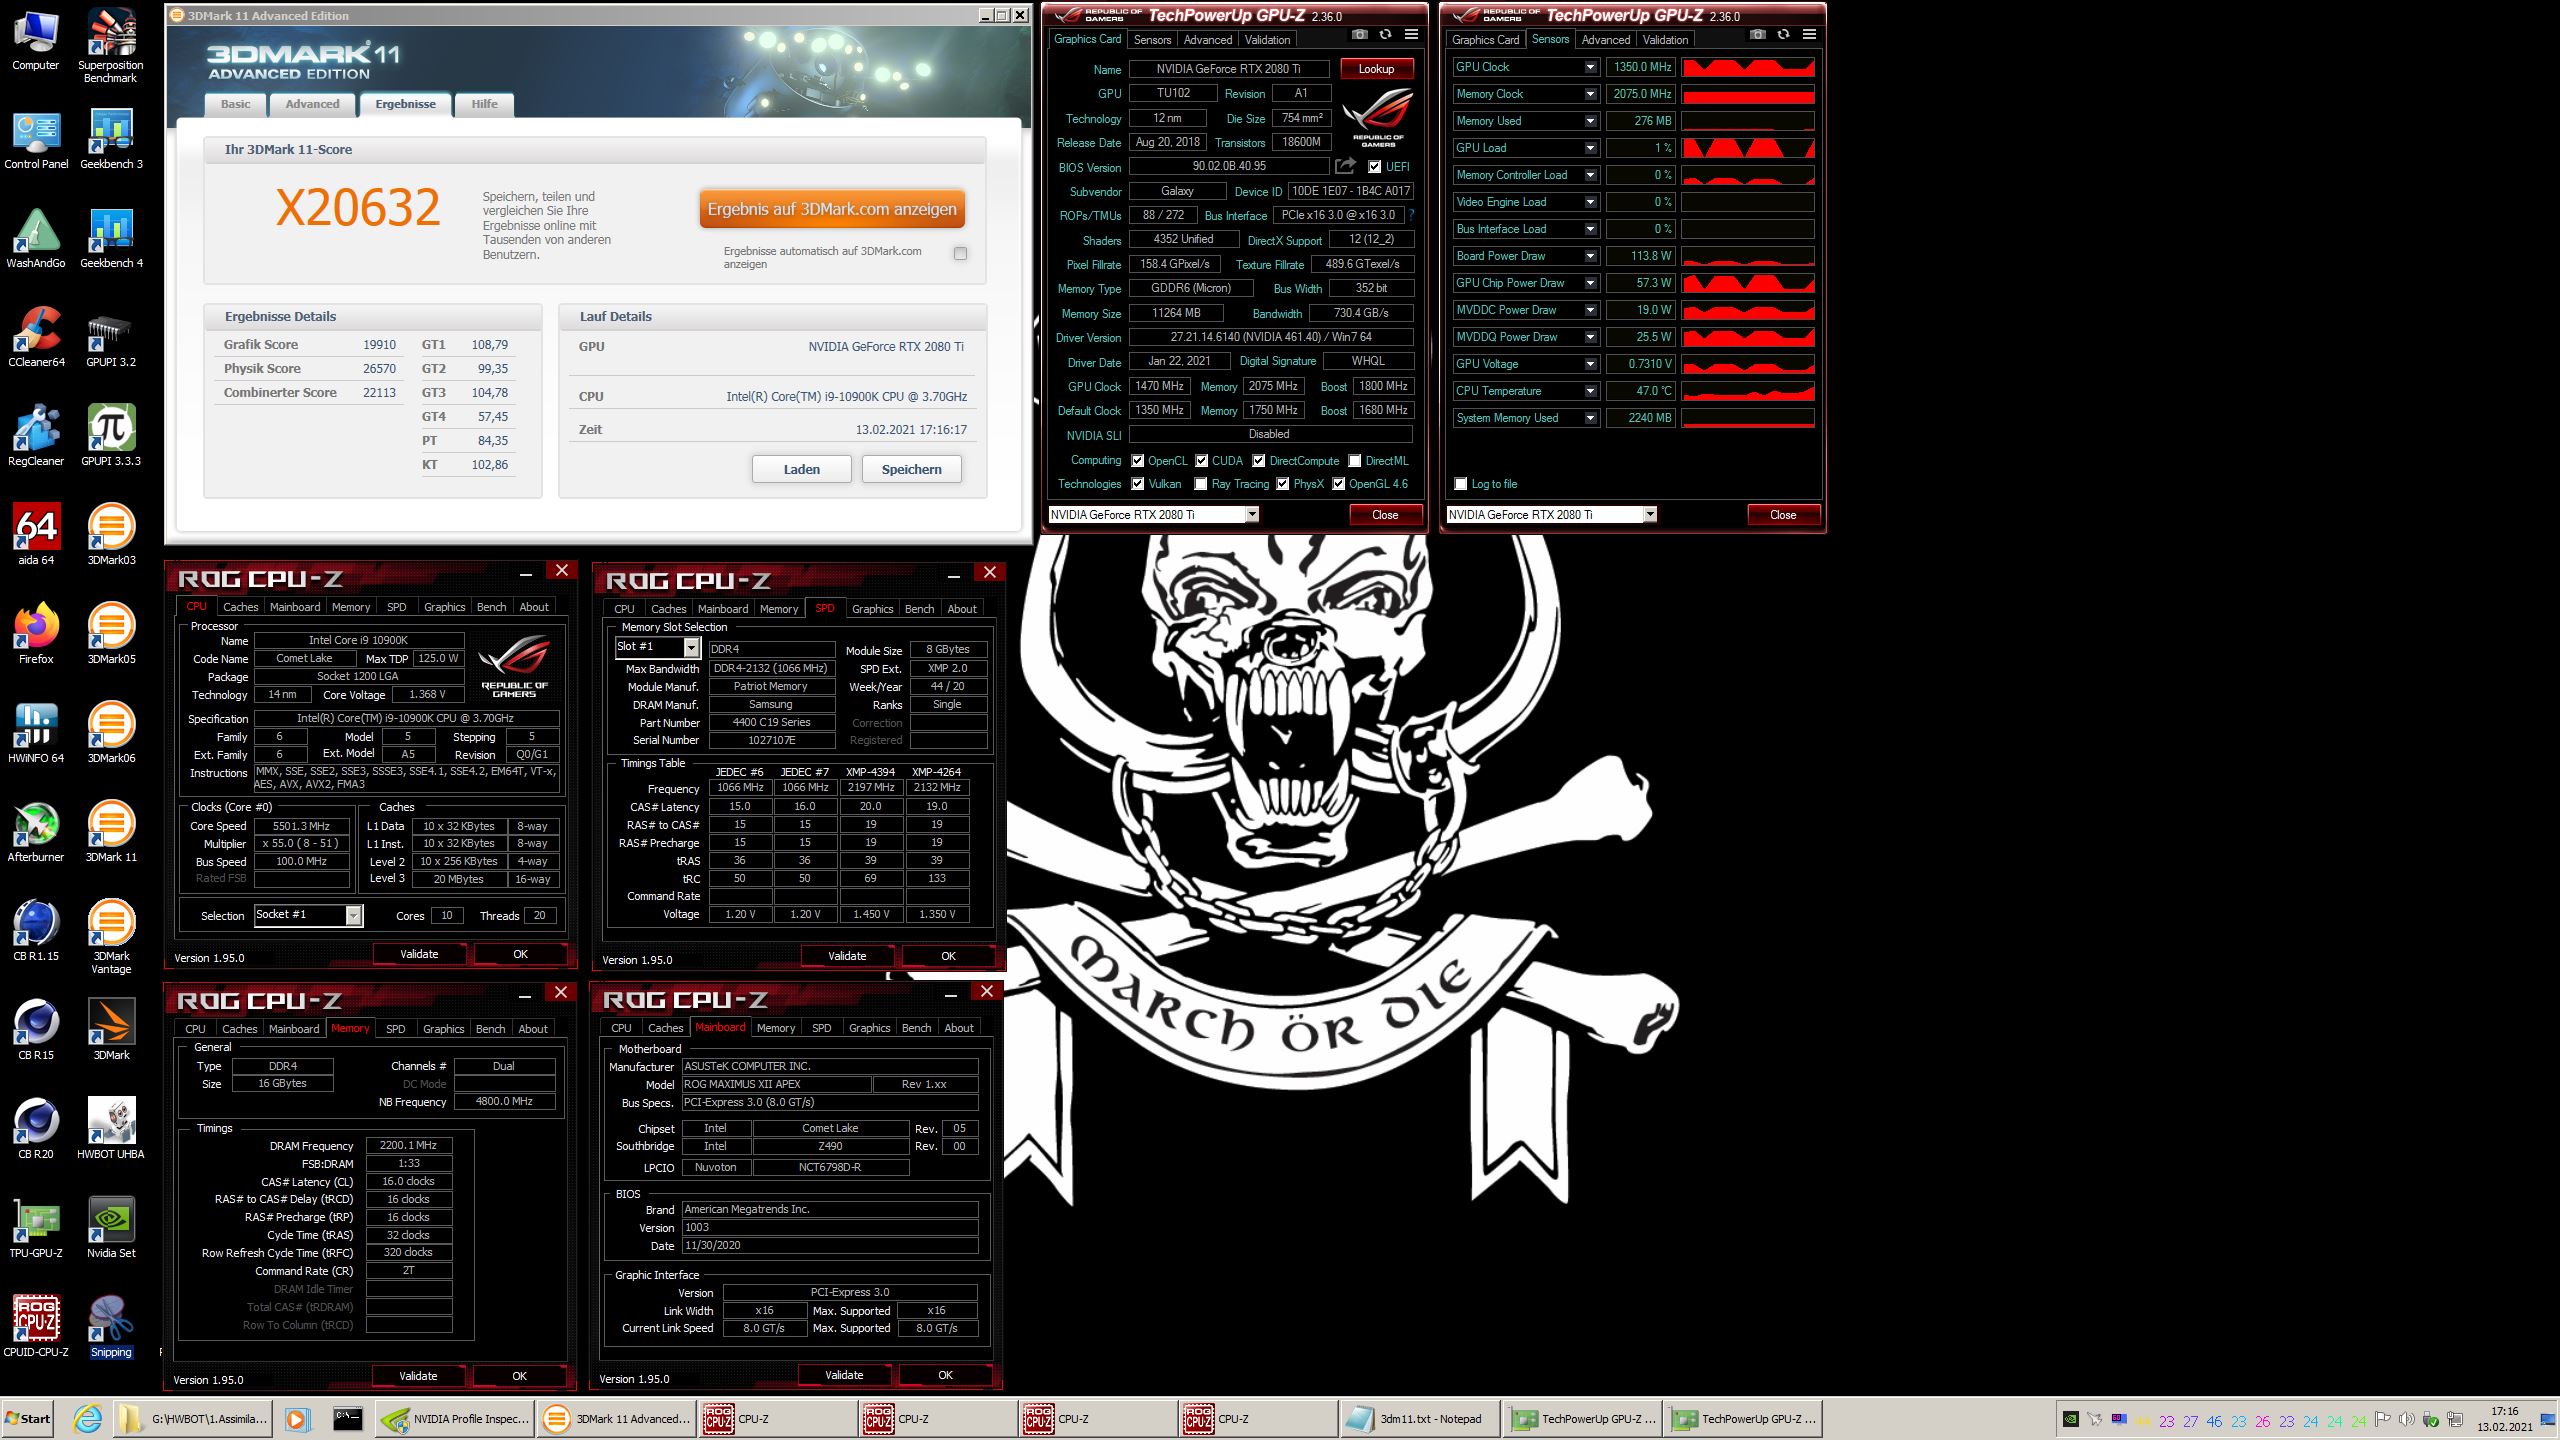Open the HWBOT UHBA desktop icon
Viewport: 2560px width, 1440px height.
tap(111, 1130)
